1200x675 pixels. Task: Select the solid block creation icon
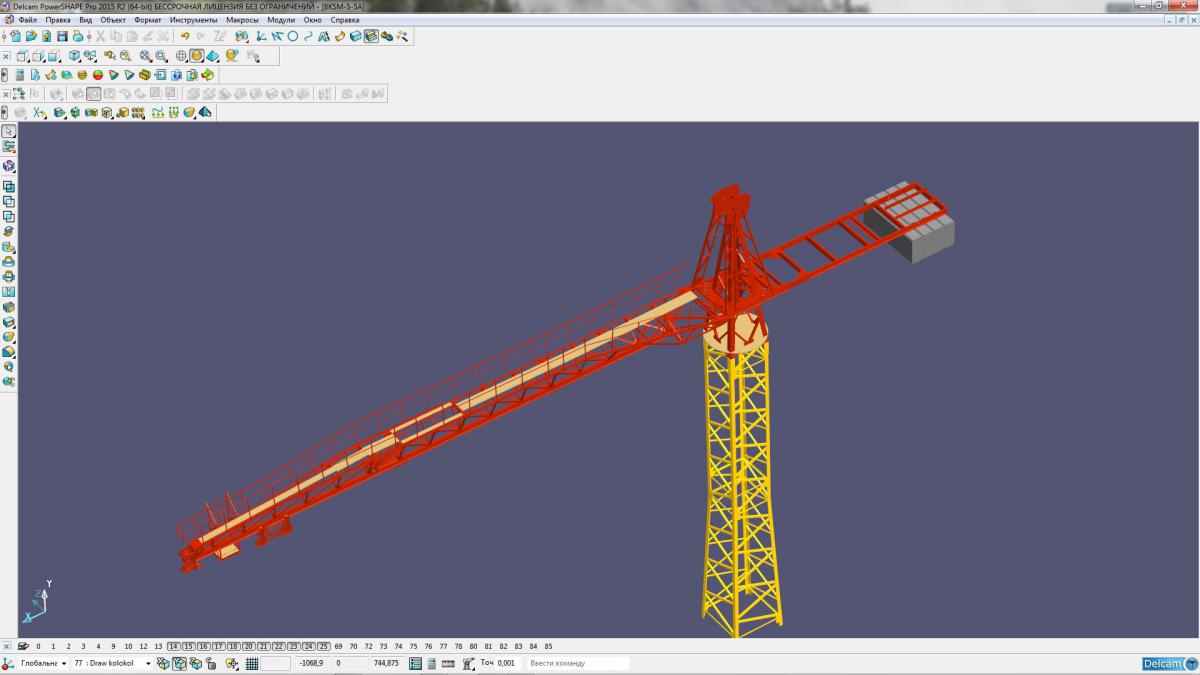[x=356, y=36]
